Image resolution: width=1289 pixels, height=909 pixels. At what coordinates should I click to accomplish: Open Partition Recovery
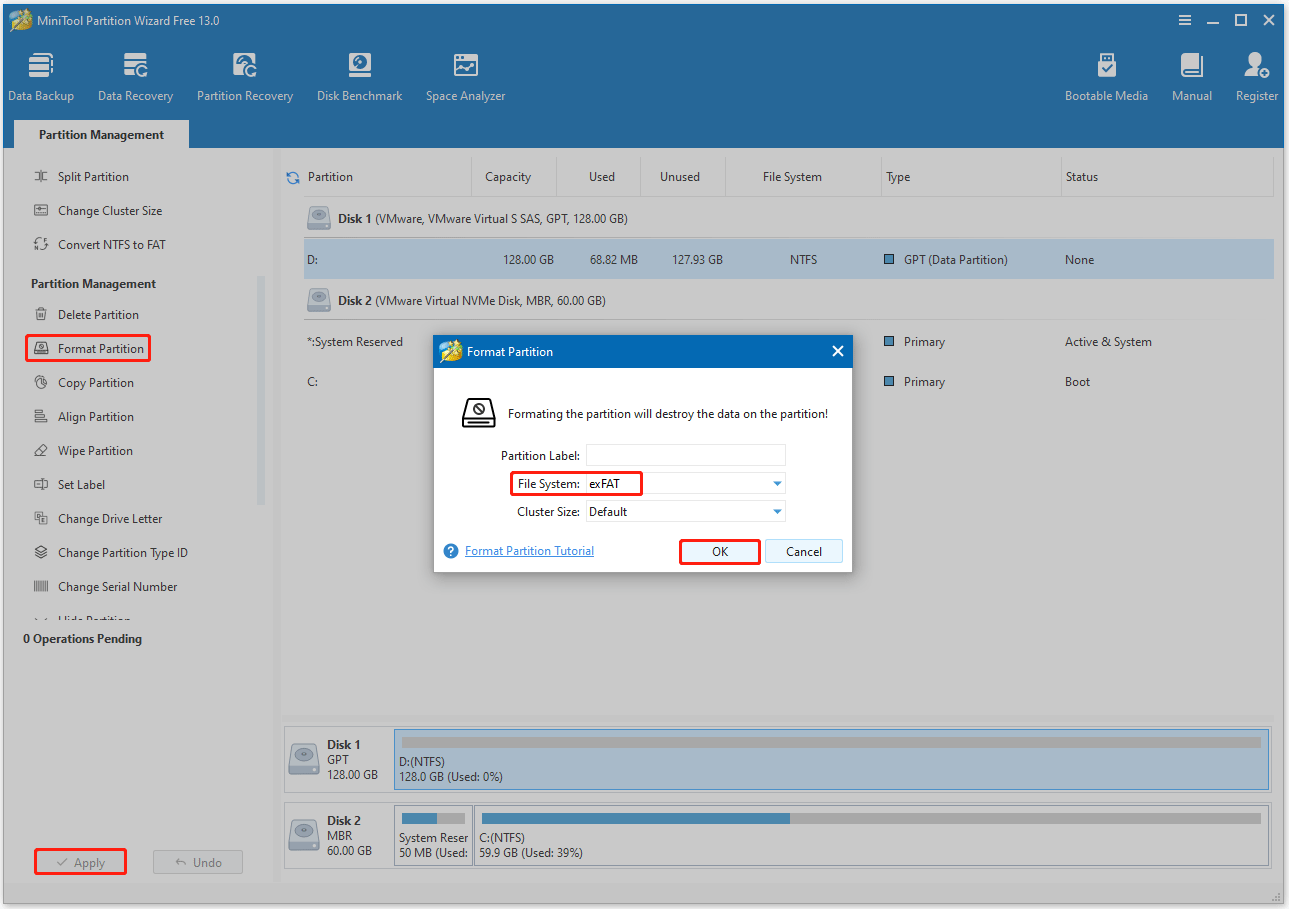pyautogui.click(x=244, y=75)
